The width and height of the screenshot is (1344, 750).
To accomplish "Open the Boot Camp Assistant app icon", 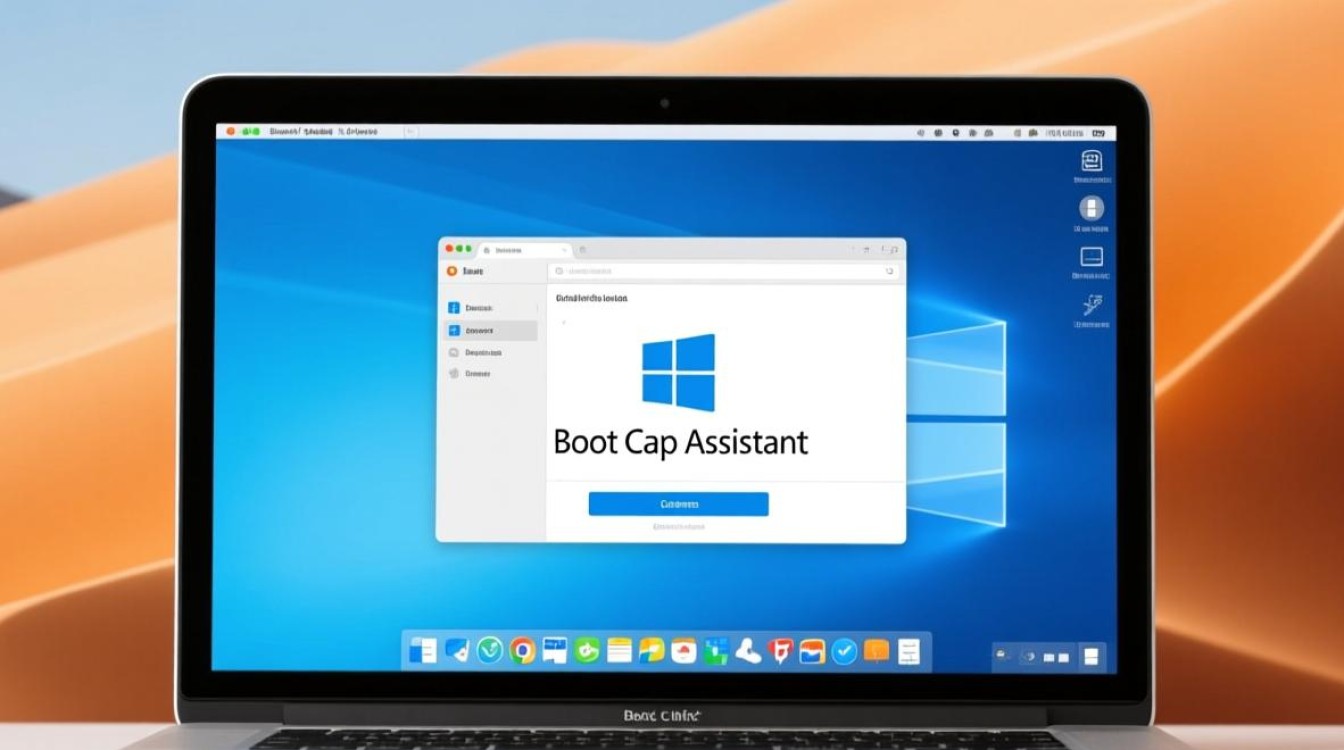I will pos(1091,159).
